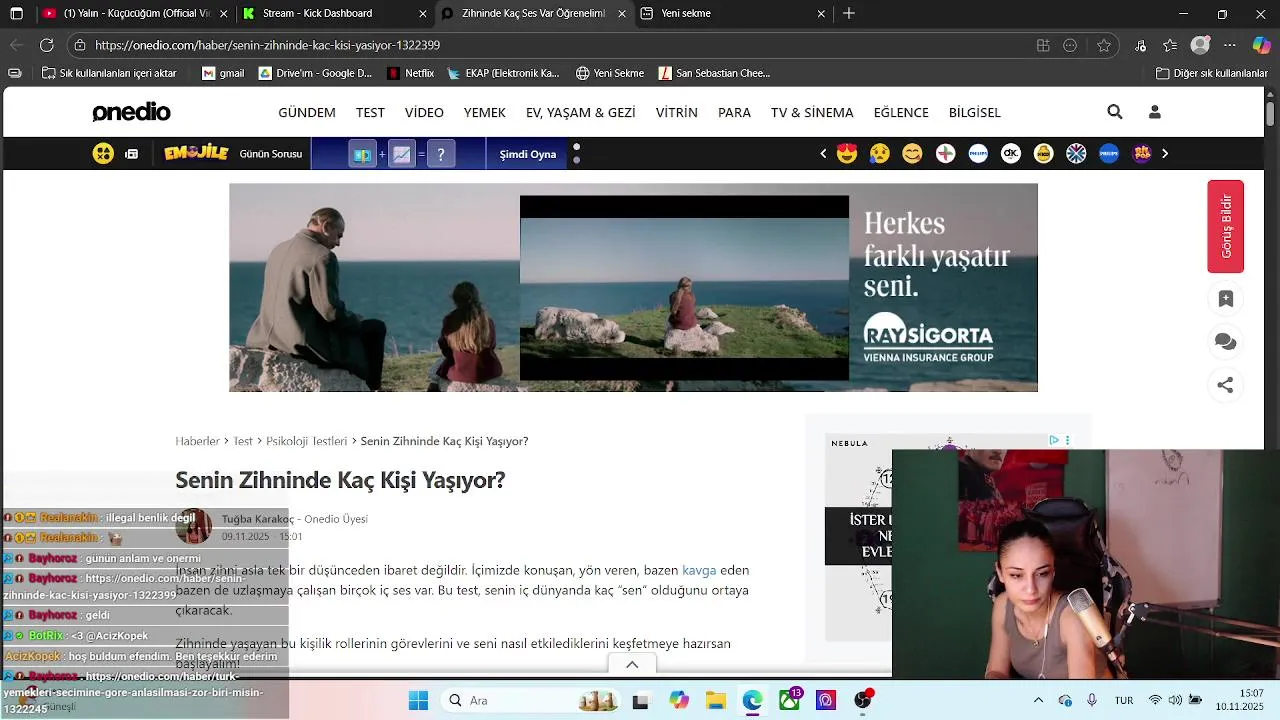Open the TEST menu item
This screenshot has height=720, width=1280.
(x=370, y=112)
